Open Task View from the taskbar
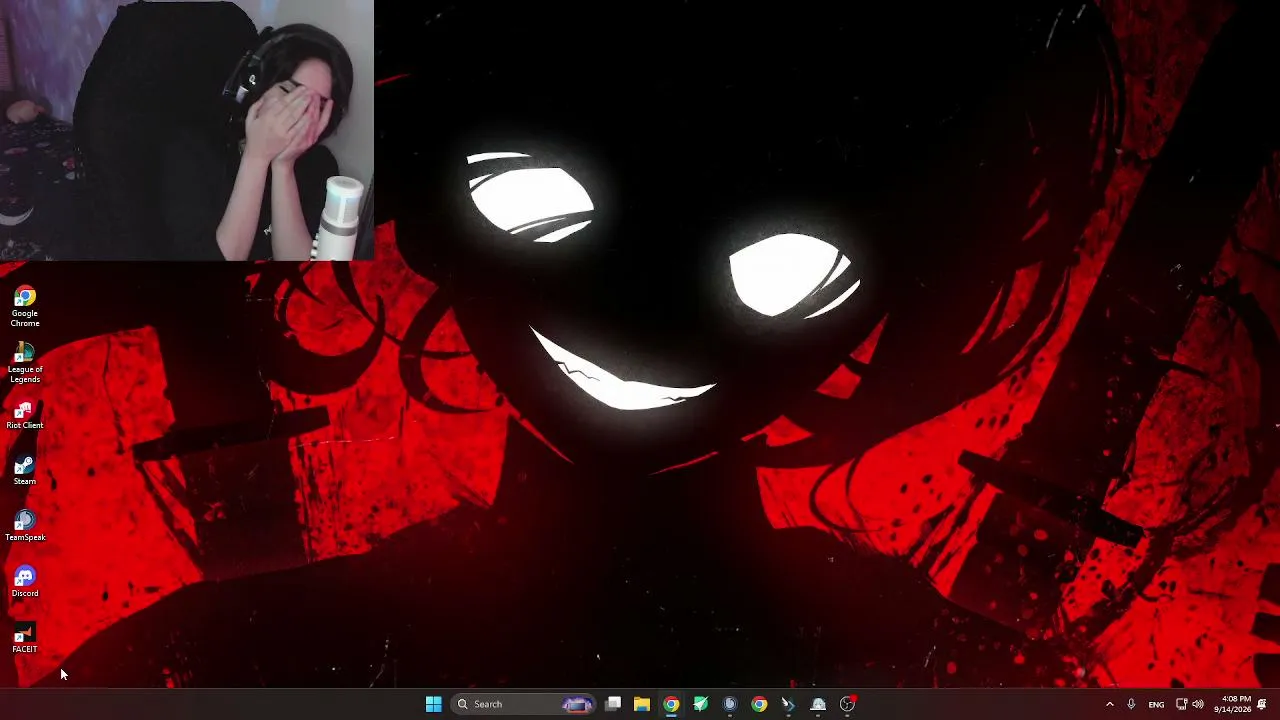 click(613, 704)
